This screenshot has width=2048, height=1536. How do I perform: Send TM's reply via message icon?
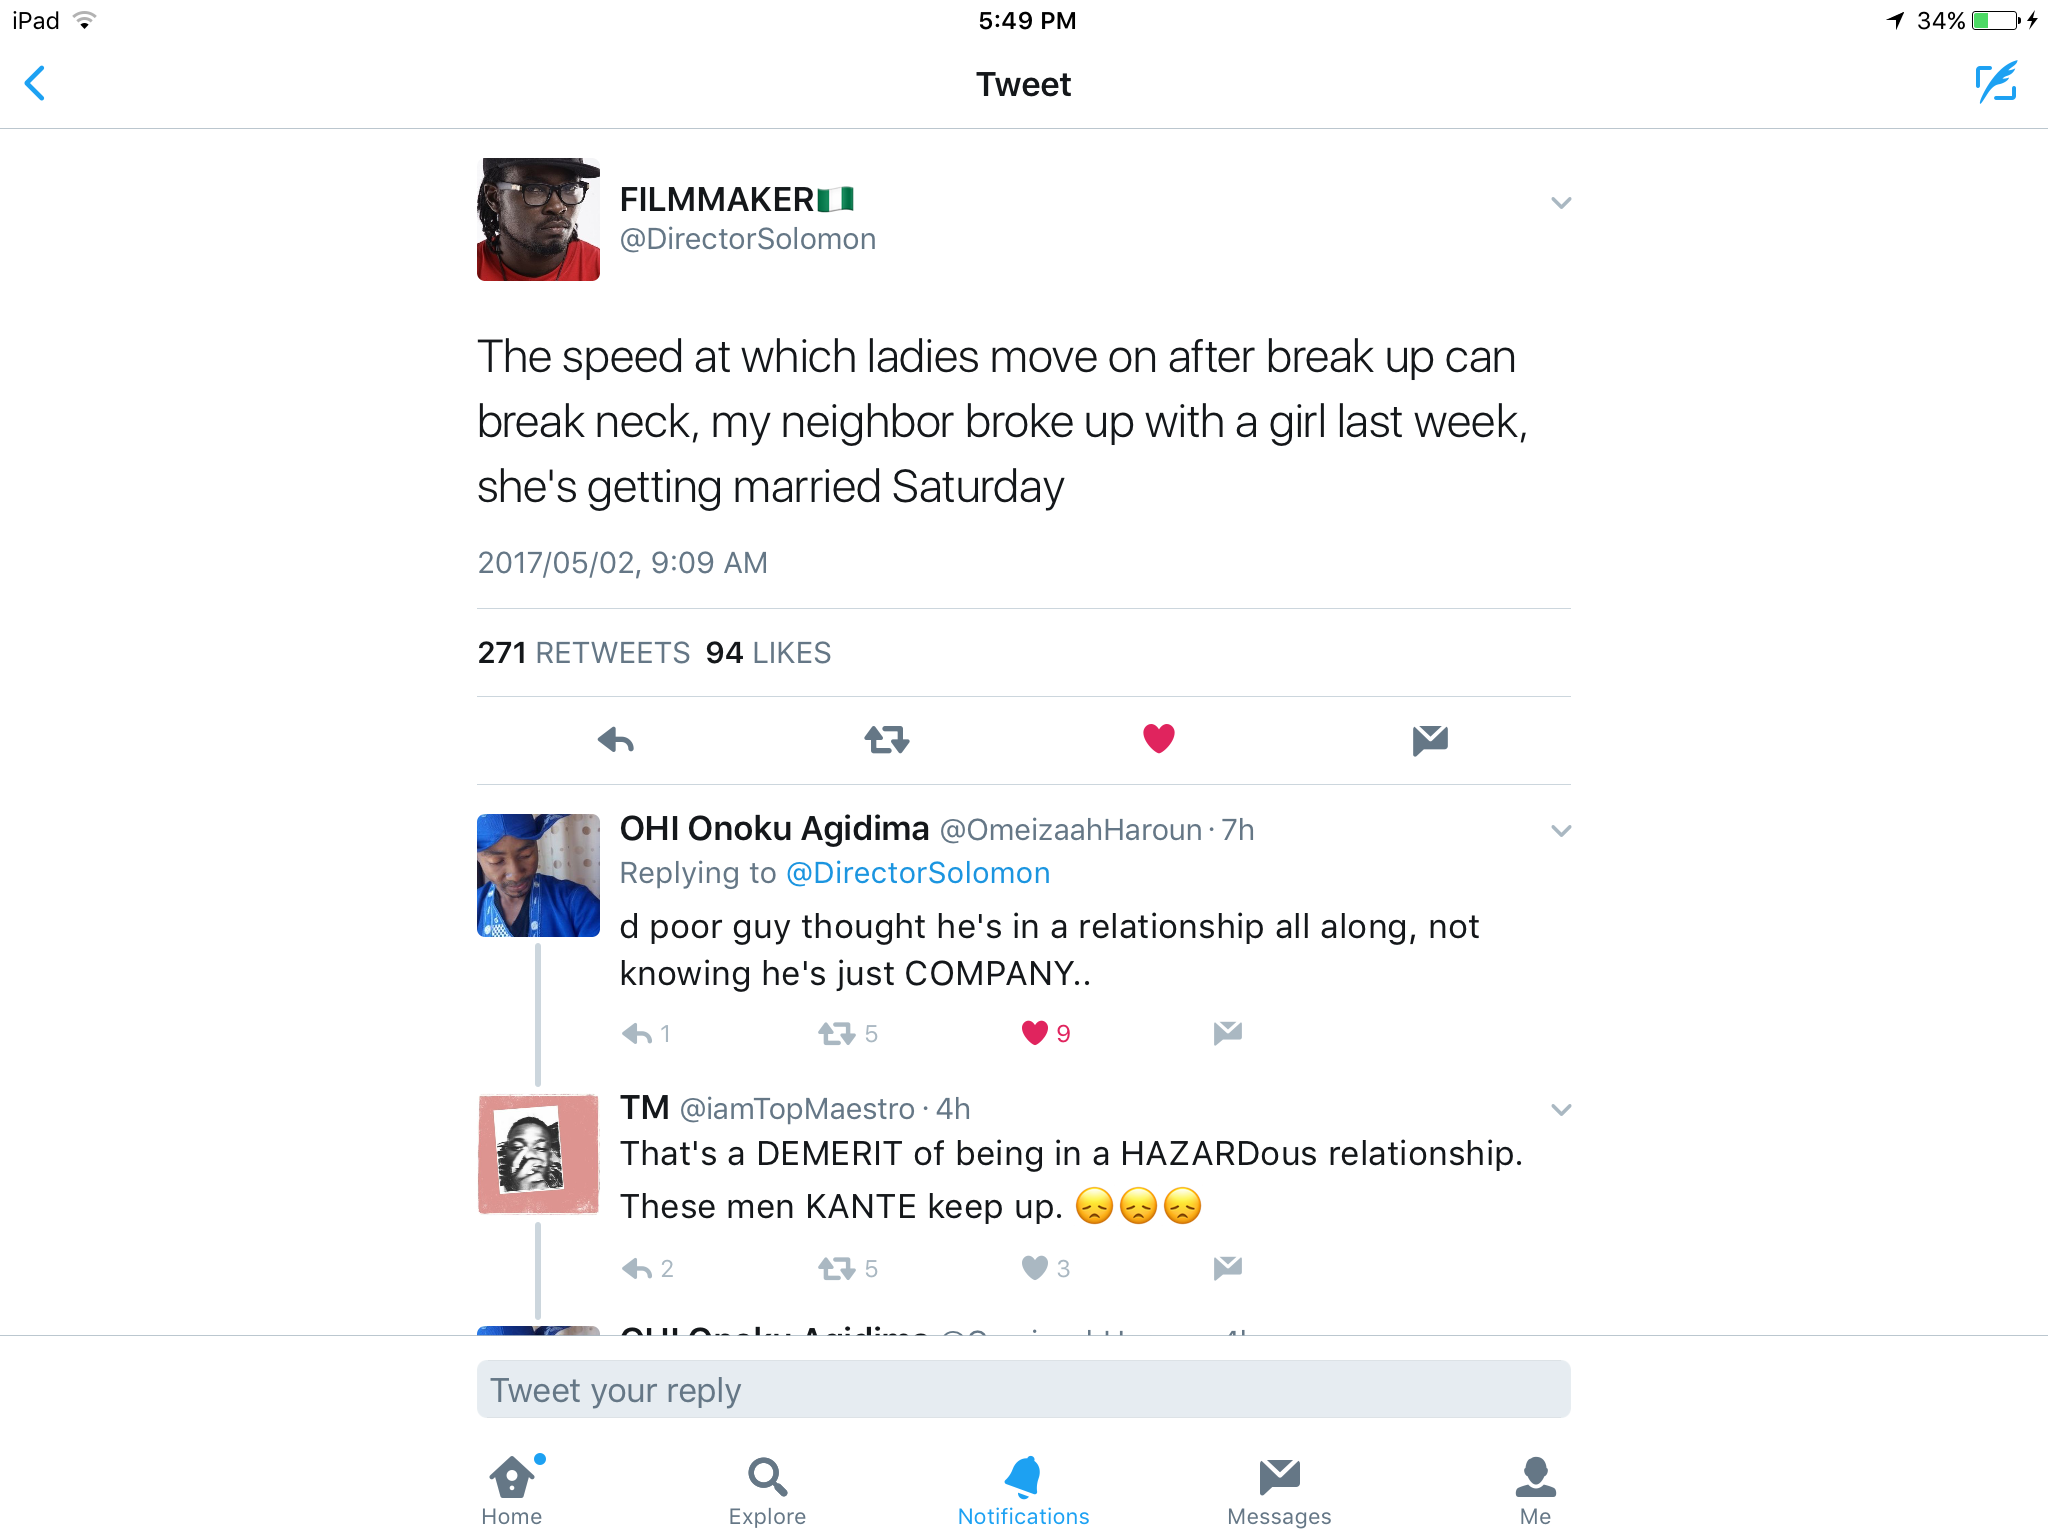click(1228, 1267)
